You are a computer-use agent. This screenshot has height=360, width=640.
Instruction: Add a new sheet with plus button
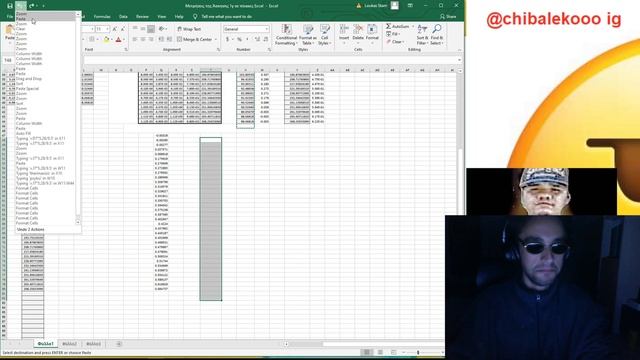pos(119,344)
